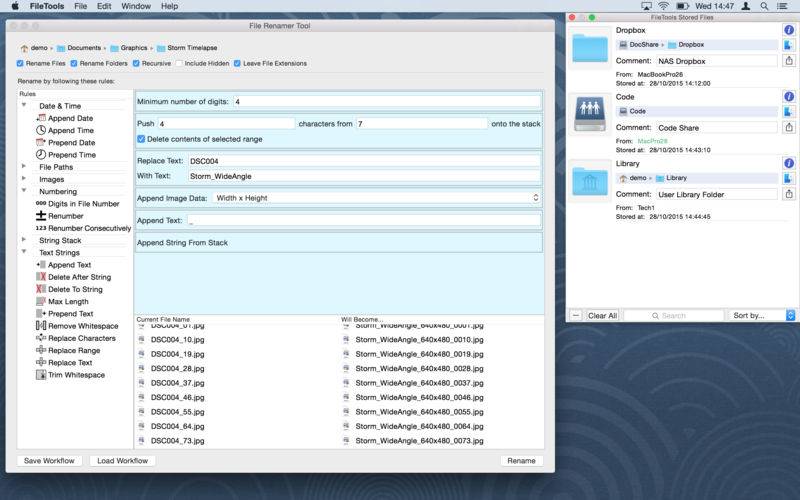Click Minimum number of digits field
The height and width of the screenshot is (500, 800).
point(387,102)
